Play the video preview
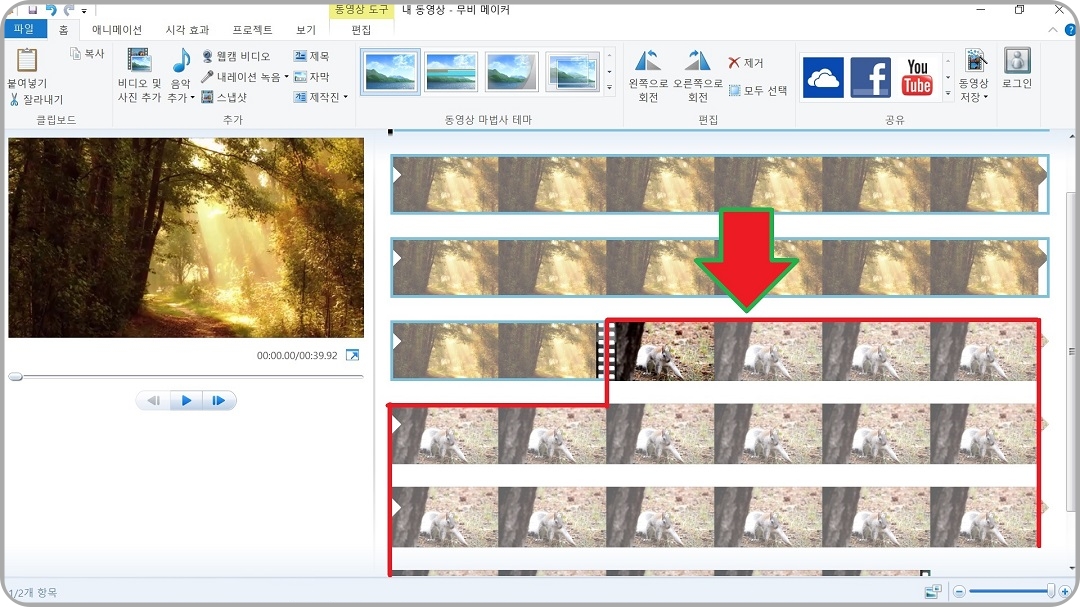Viewport: 1080px width, 607px height. coord(186,400)
